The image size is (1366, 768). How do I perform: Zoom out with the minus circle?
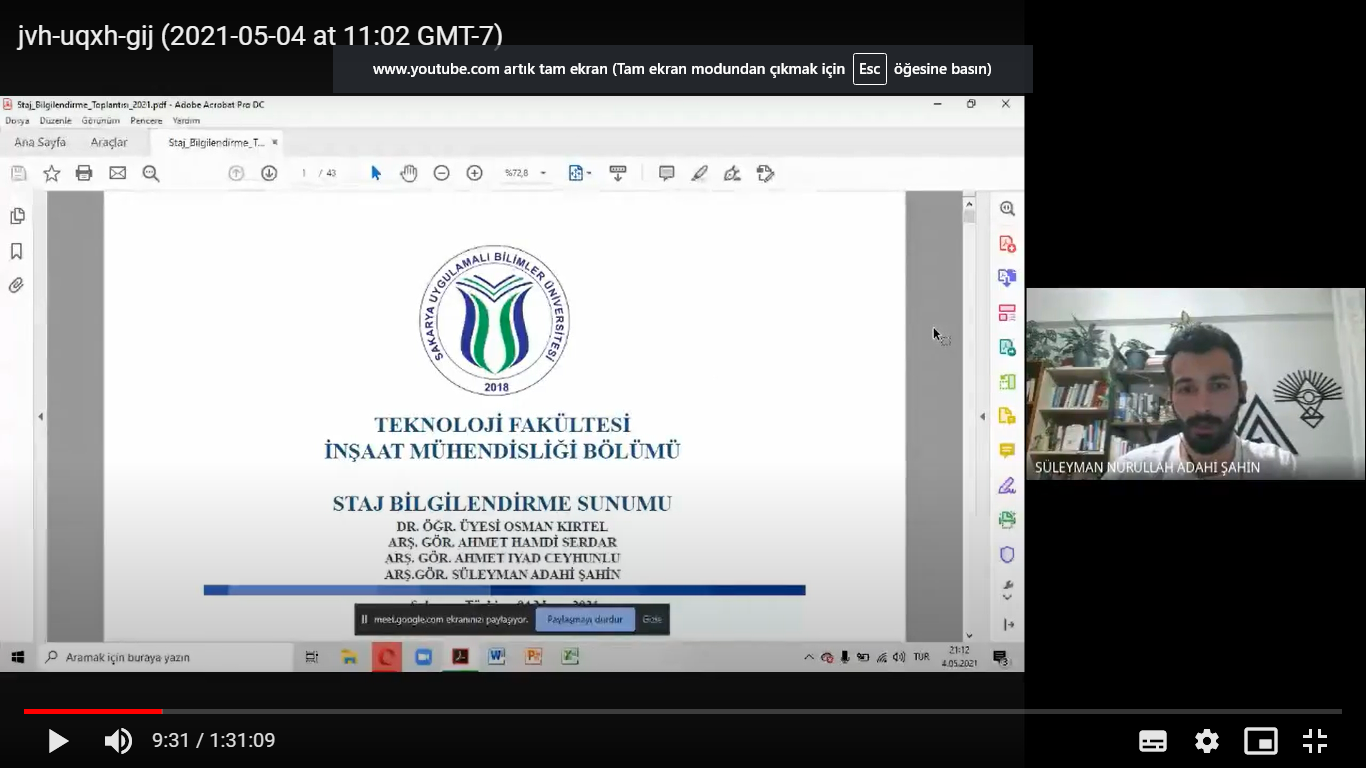[x=441, y=173]
